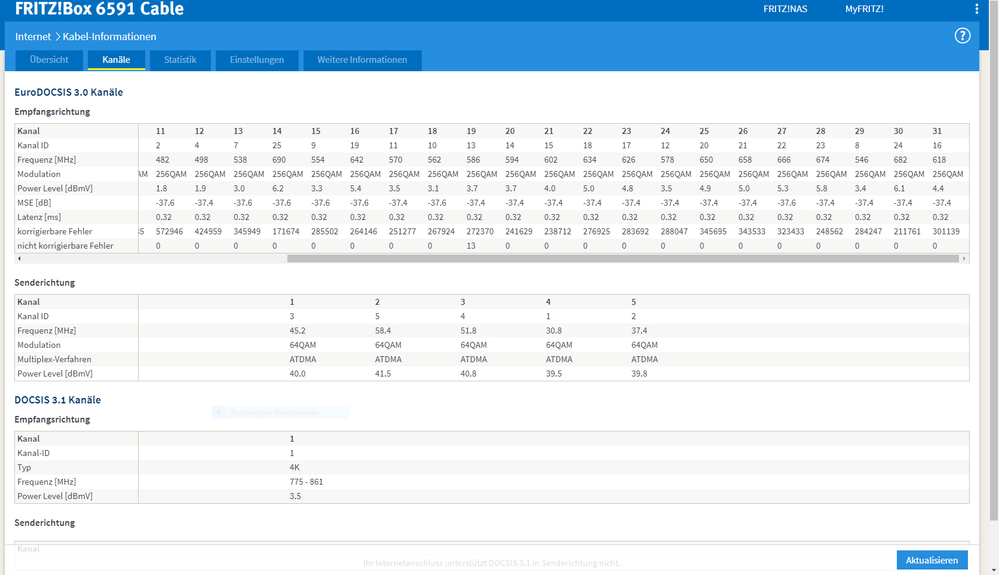Click the DOCSIS 3.1 type value 4K
This screenshot has width=999, height=575.
pyautogui.click(x=294, y=467)
